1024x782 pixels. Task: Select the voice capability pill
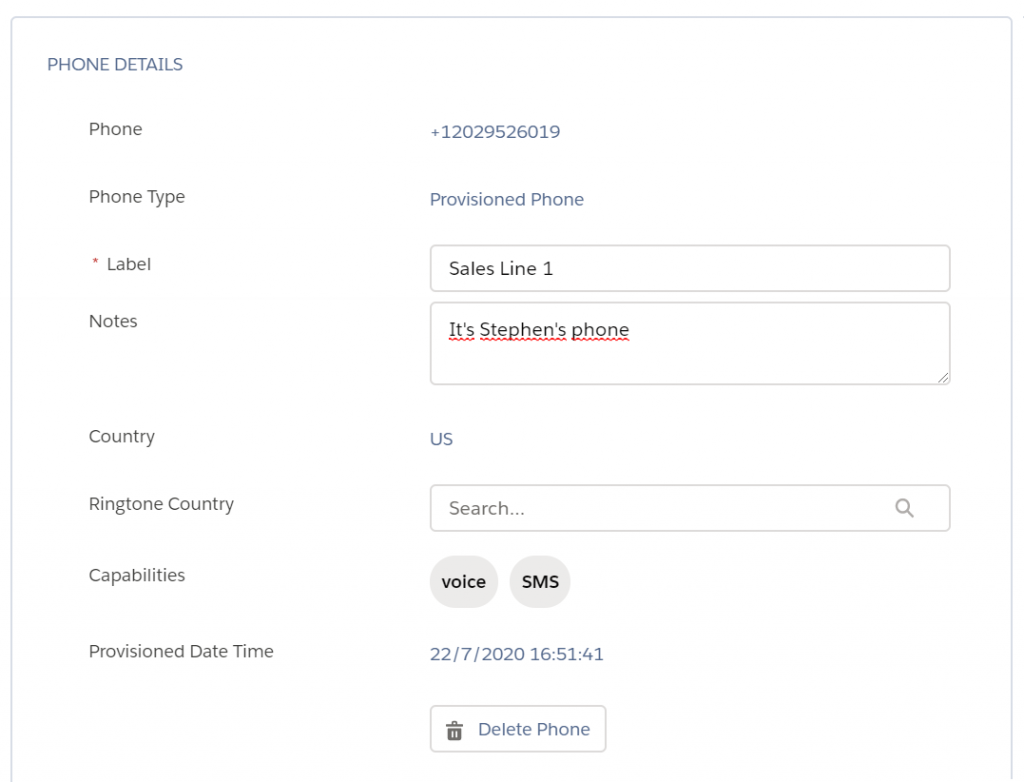463,582
